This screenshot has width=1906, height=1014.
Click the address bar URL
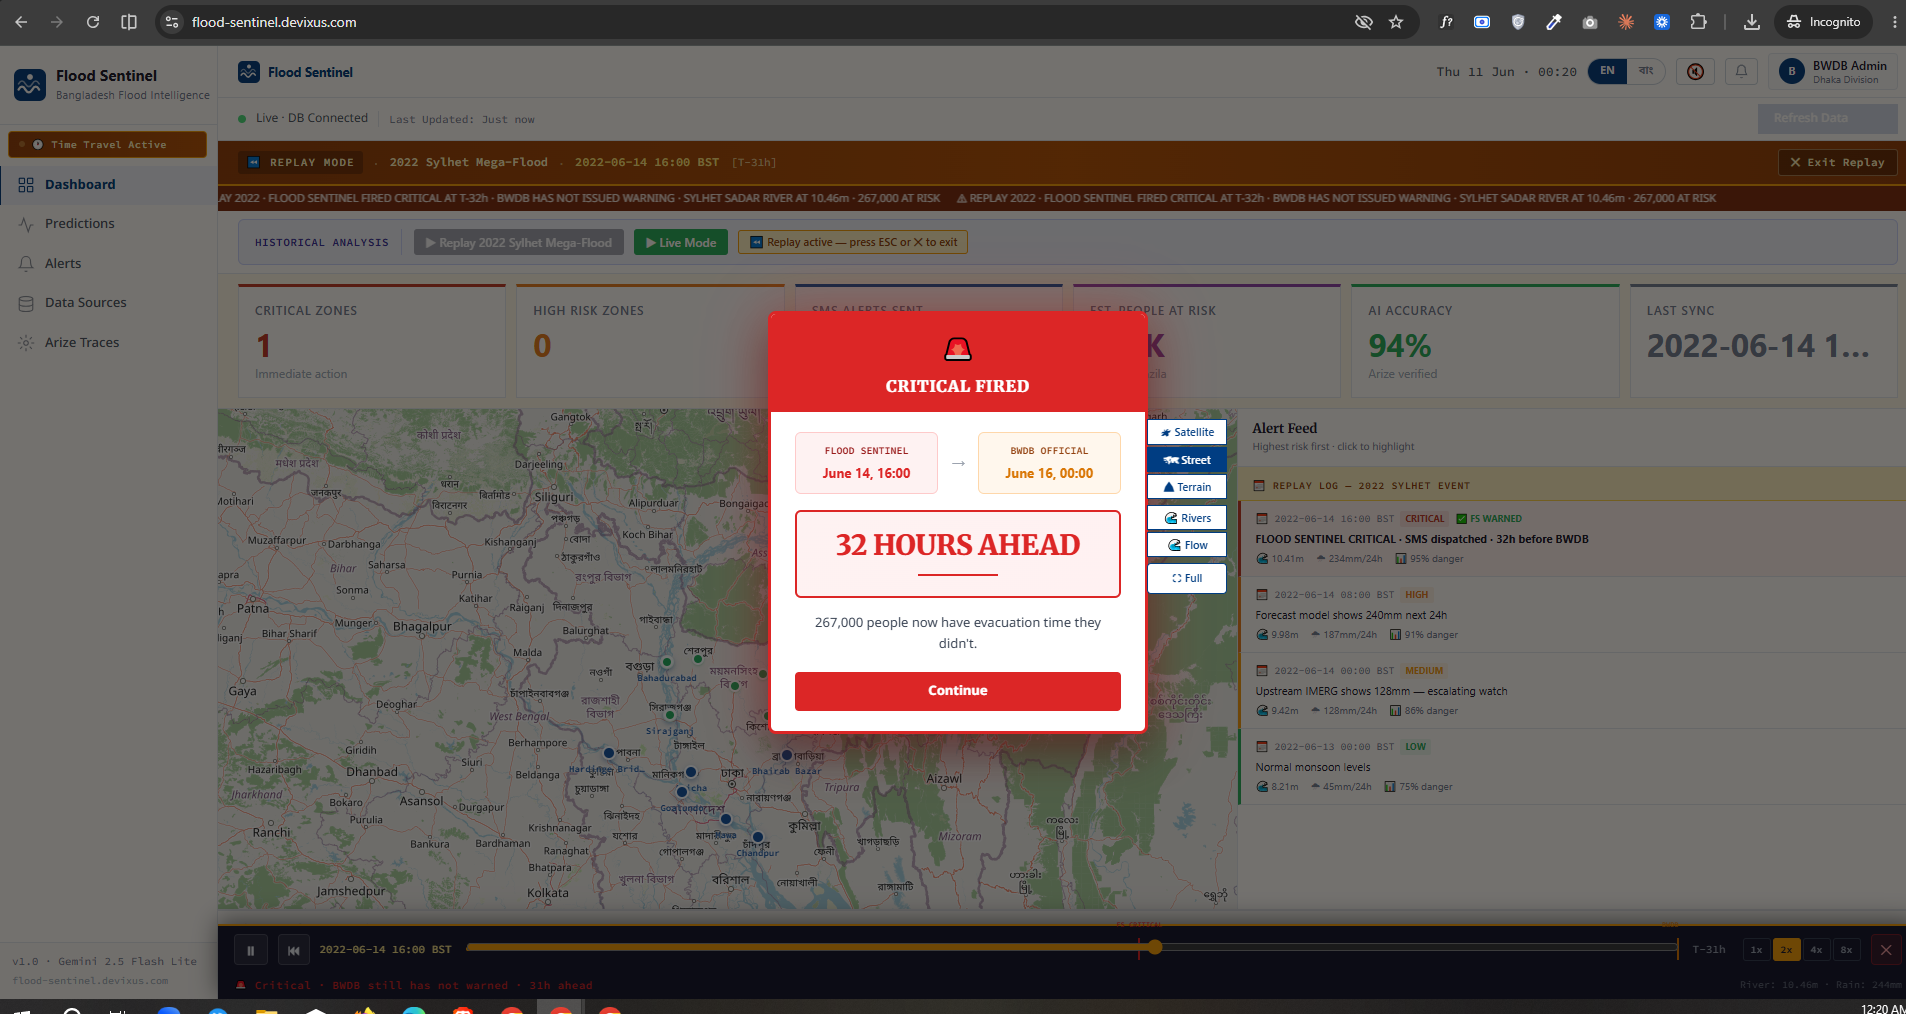(274, 22)
